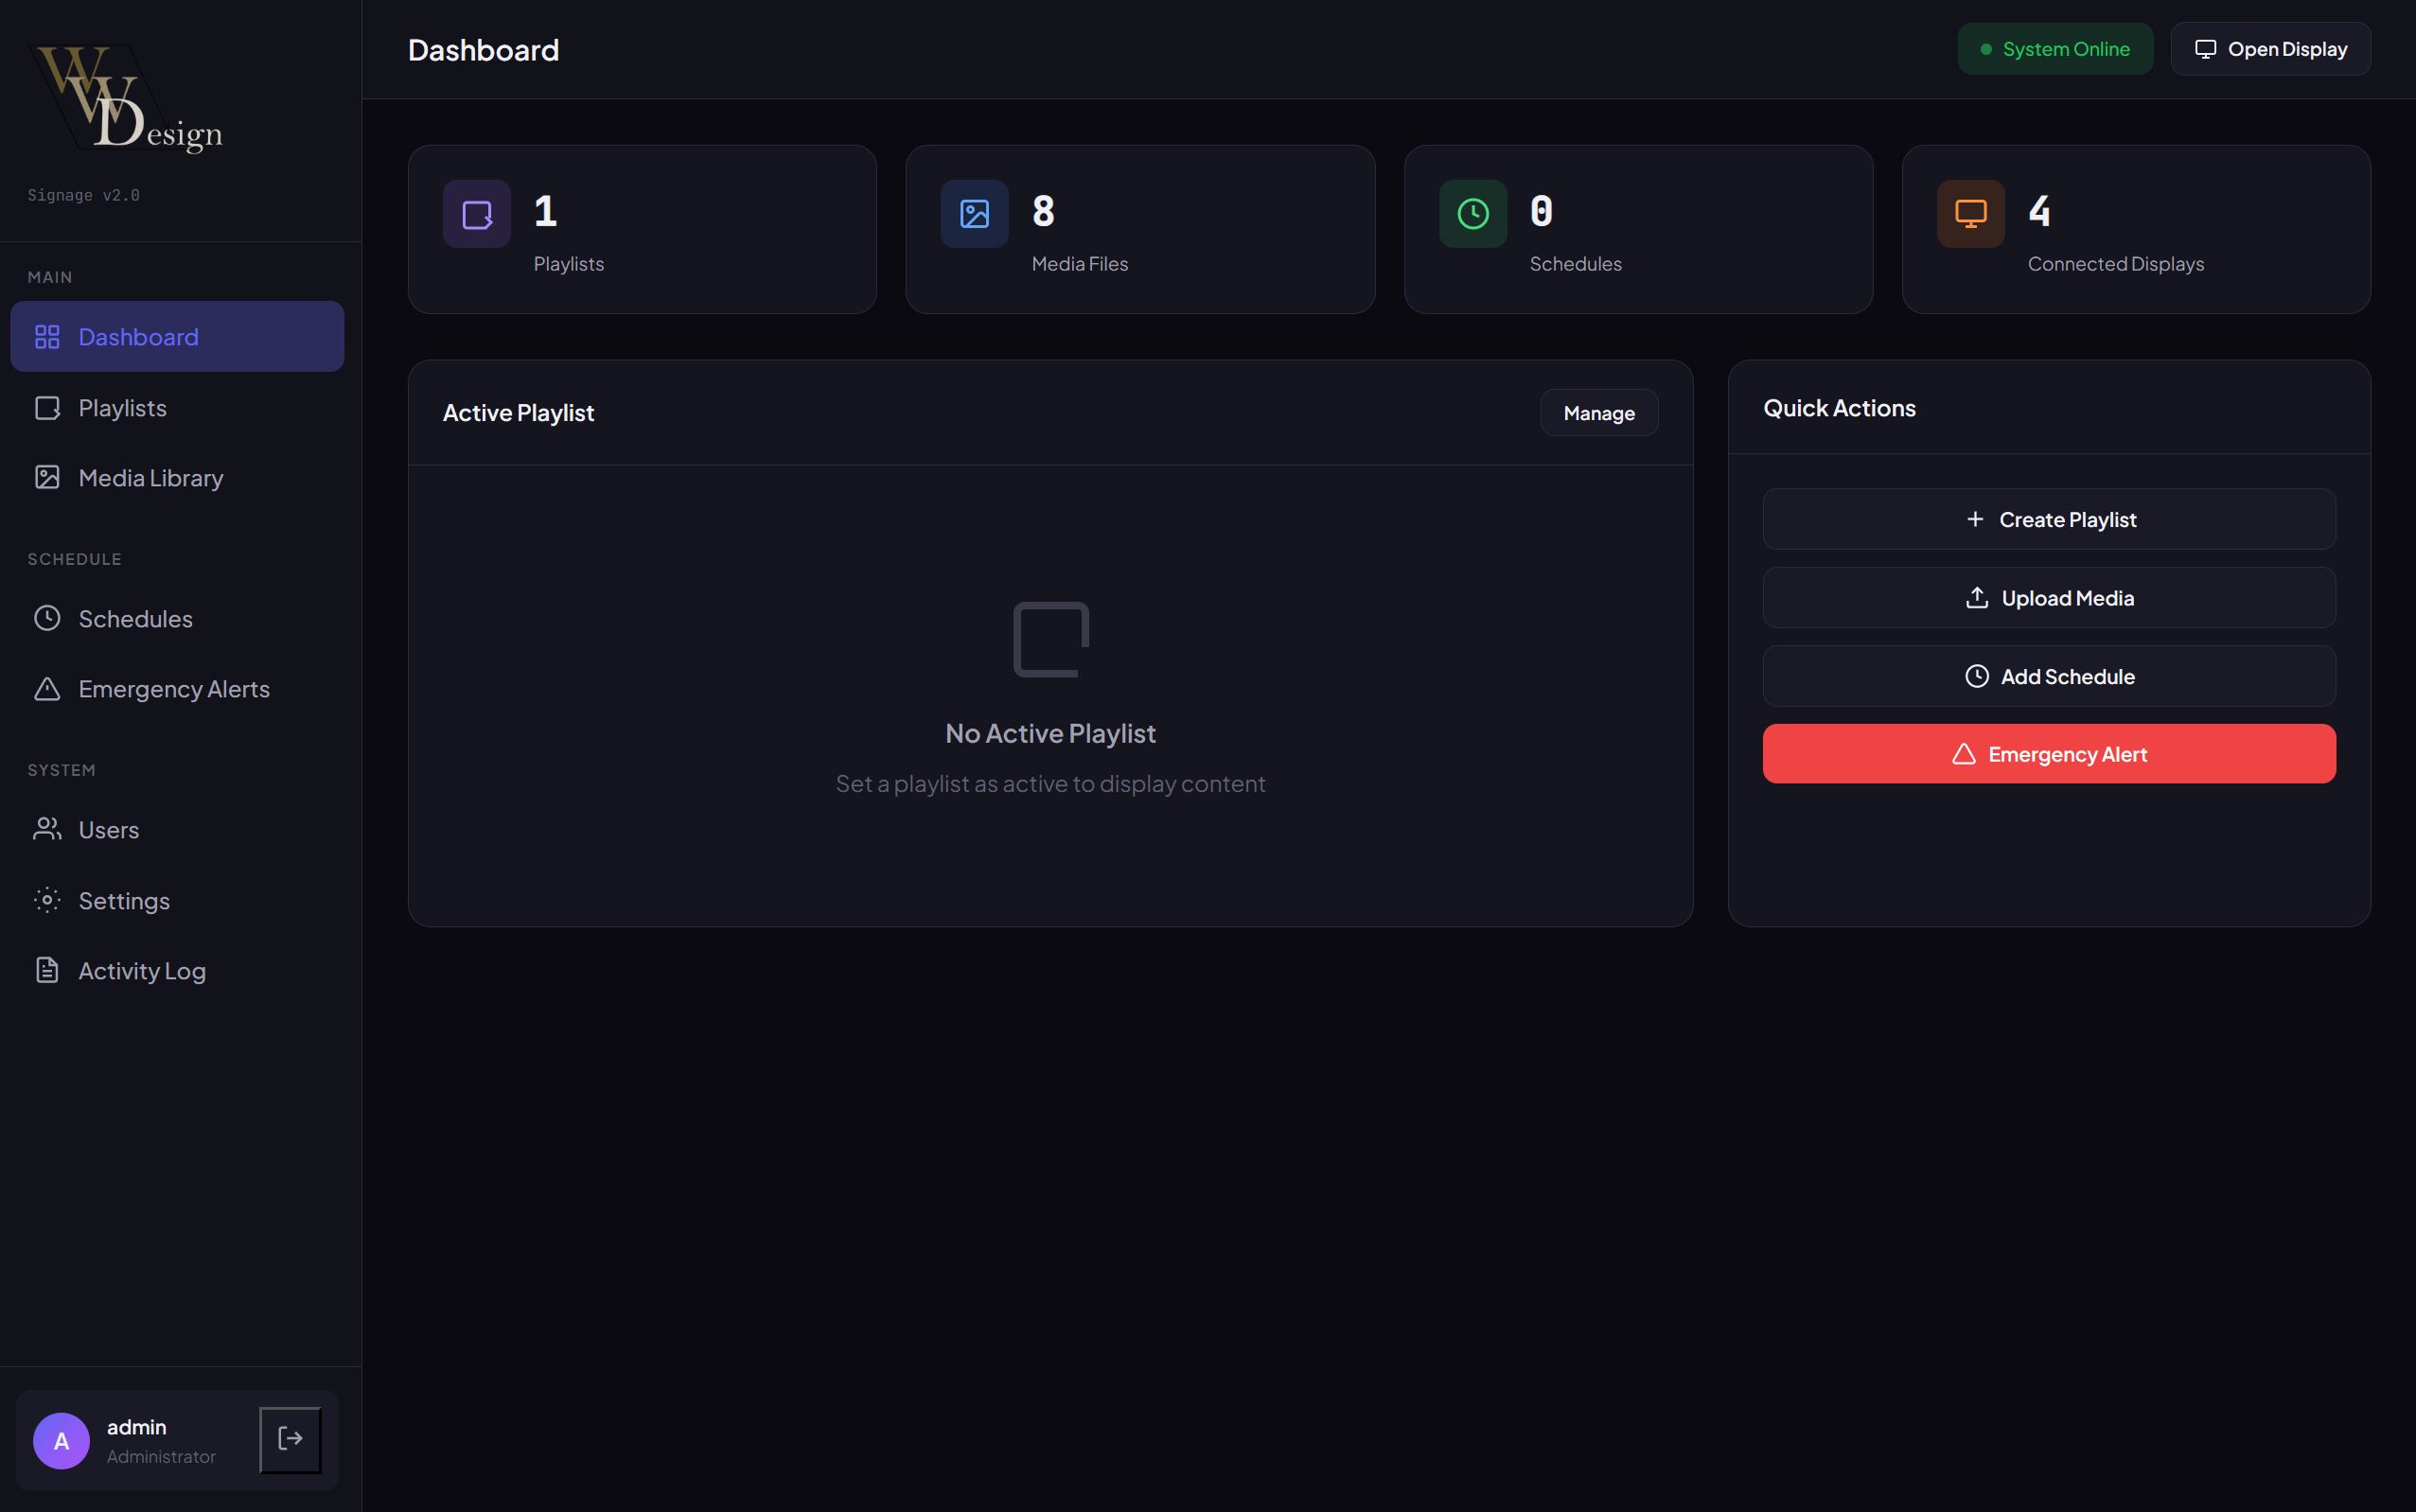The image size is (2416, 1512).
Task: Open Settings from the sidebar
Action: coord(124,901)
